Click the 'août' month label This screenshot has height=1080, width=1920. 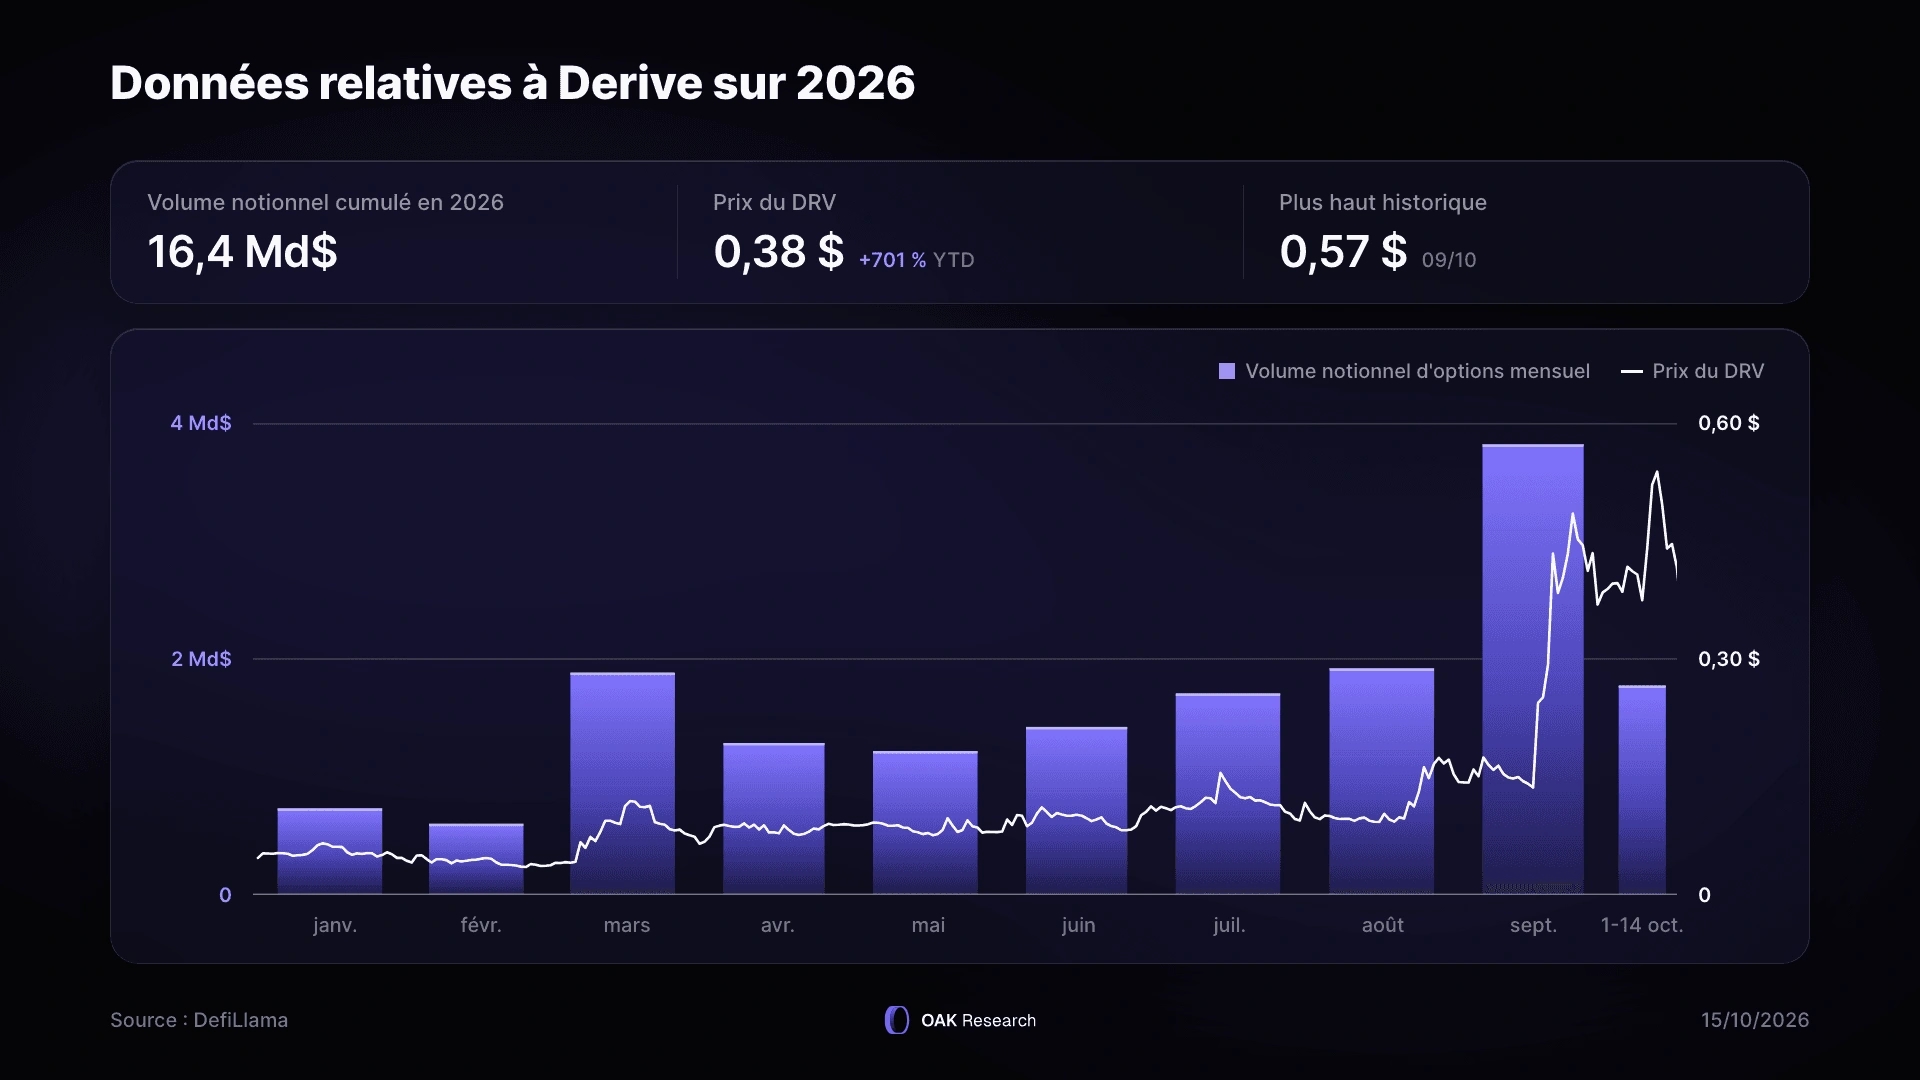1383,925
